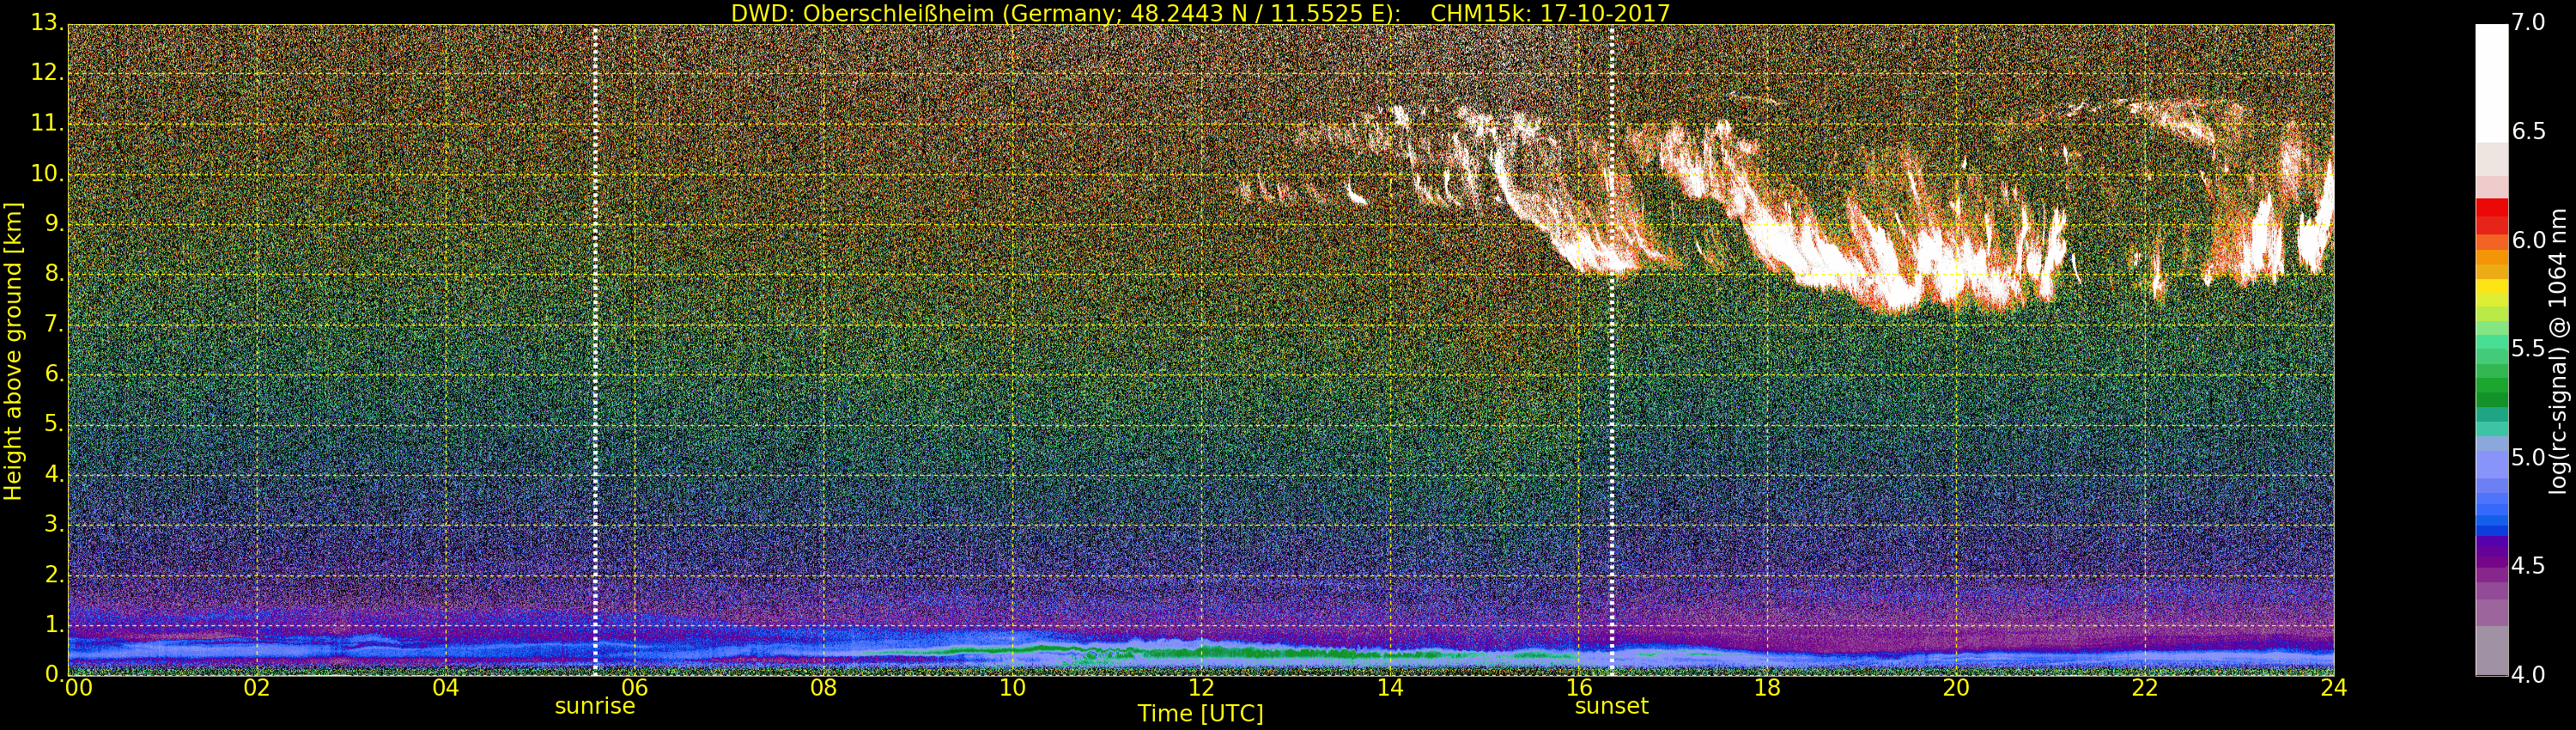Click the 24 tick on the time axis
Image resolution: width=2576 pixels, height=730 pixels.
click(x=2333, y=688)
